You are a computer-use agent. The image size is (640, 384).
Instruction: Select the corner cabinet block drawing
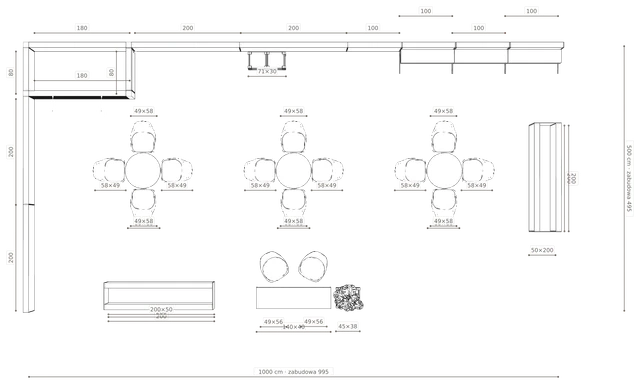80,71
